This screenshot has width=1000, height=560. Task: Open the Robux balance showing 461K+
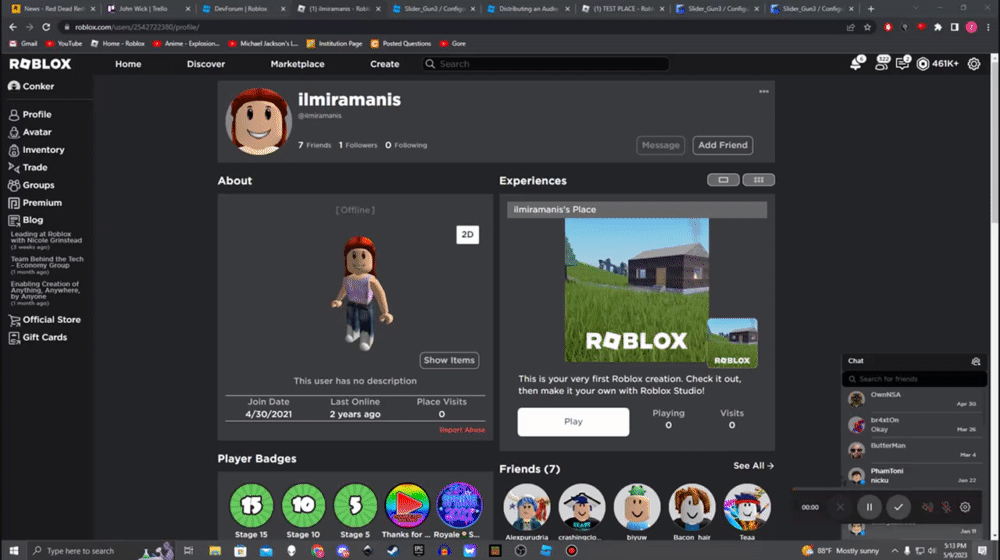tap(938, 64)
